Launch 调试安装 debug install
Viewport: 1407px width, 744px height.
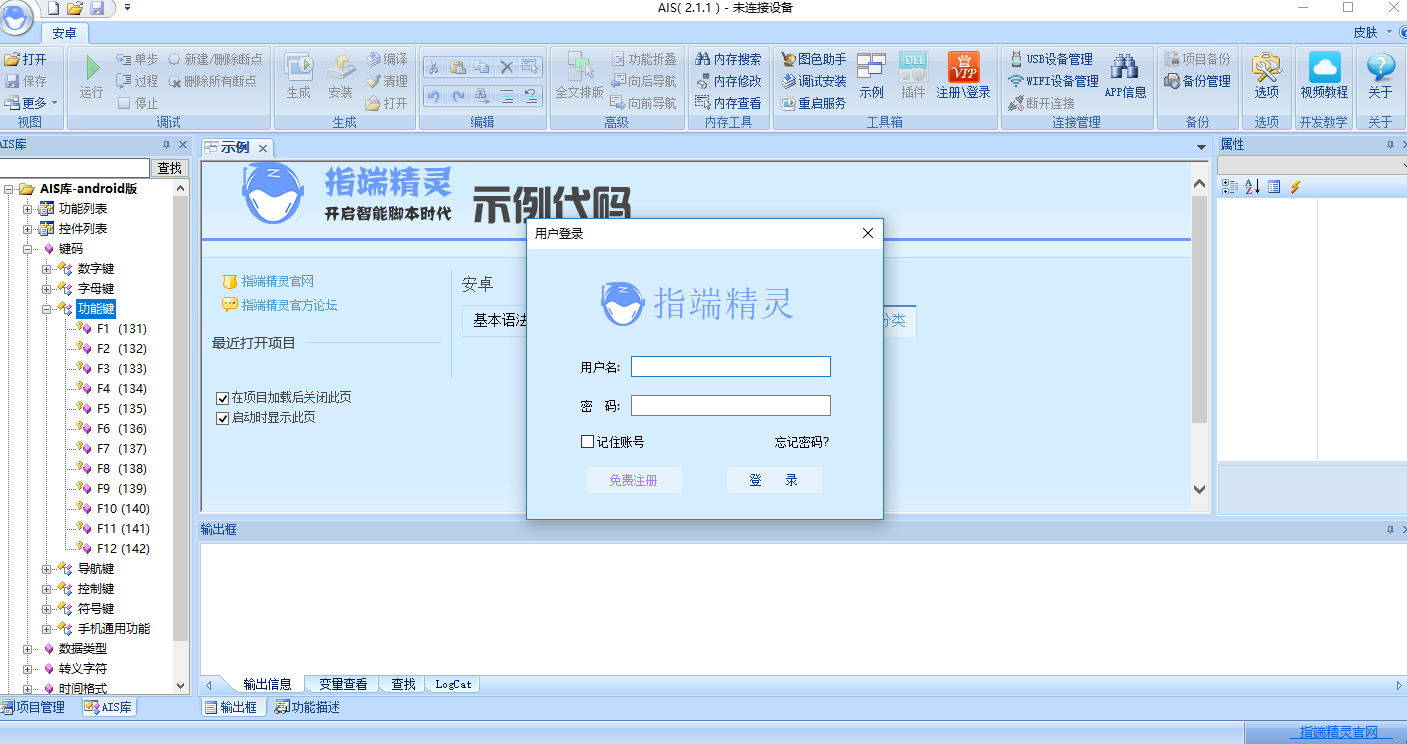pyautogui.click(x=813, y=81)
